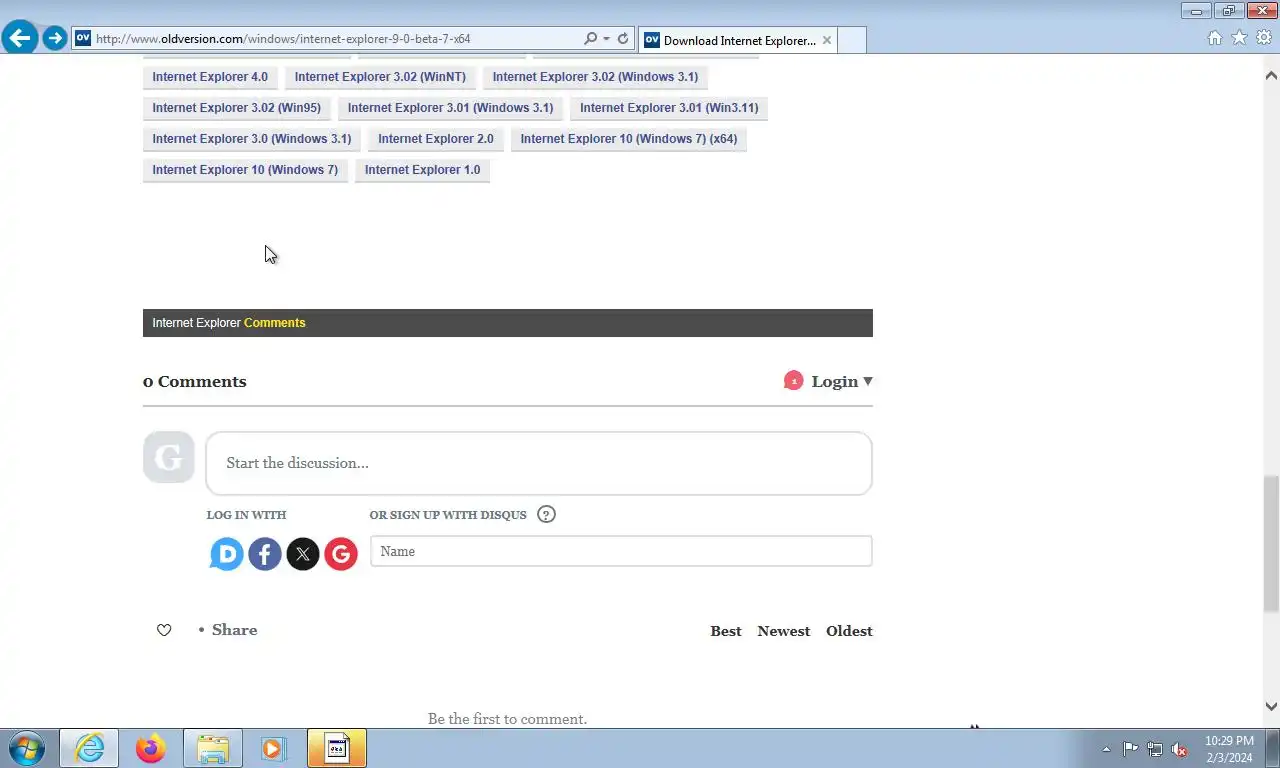
Task: Open address bar autocomplete dropdown arrow
Action: point(606,39)
